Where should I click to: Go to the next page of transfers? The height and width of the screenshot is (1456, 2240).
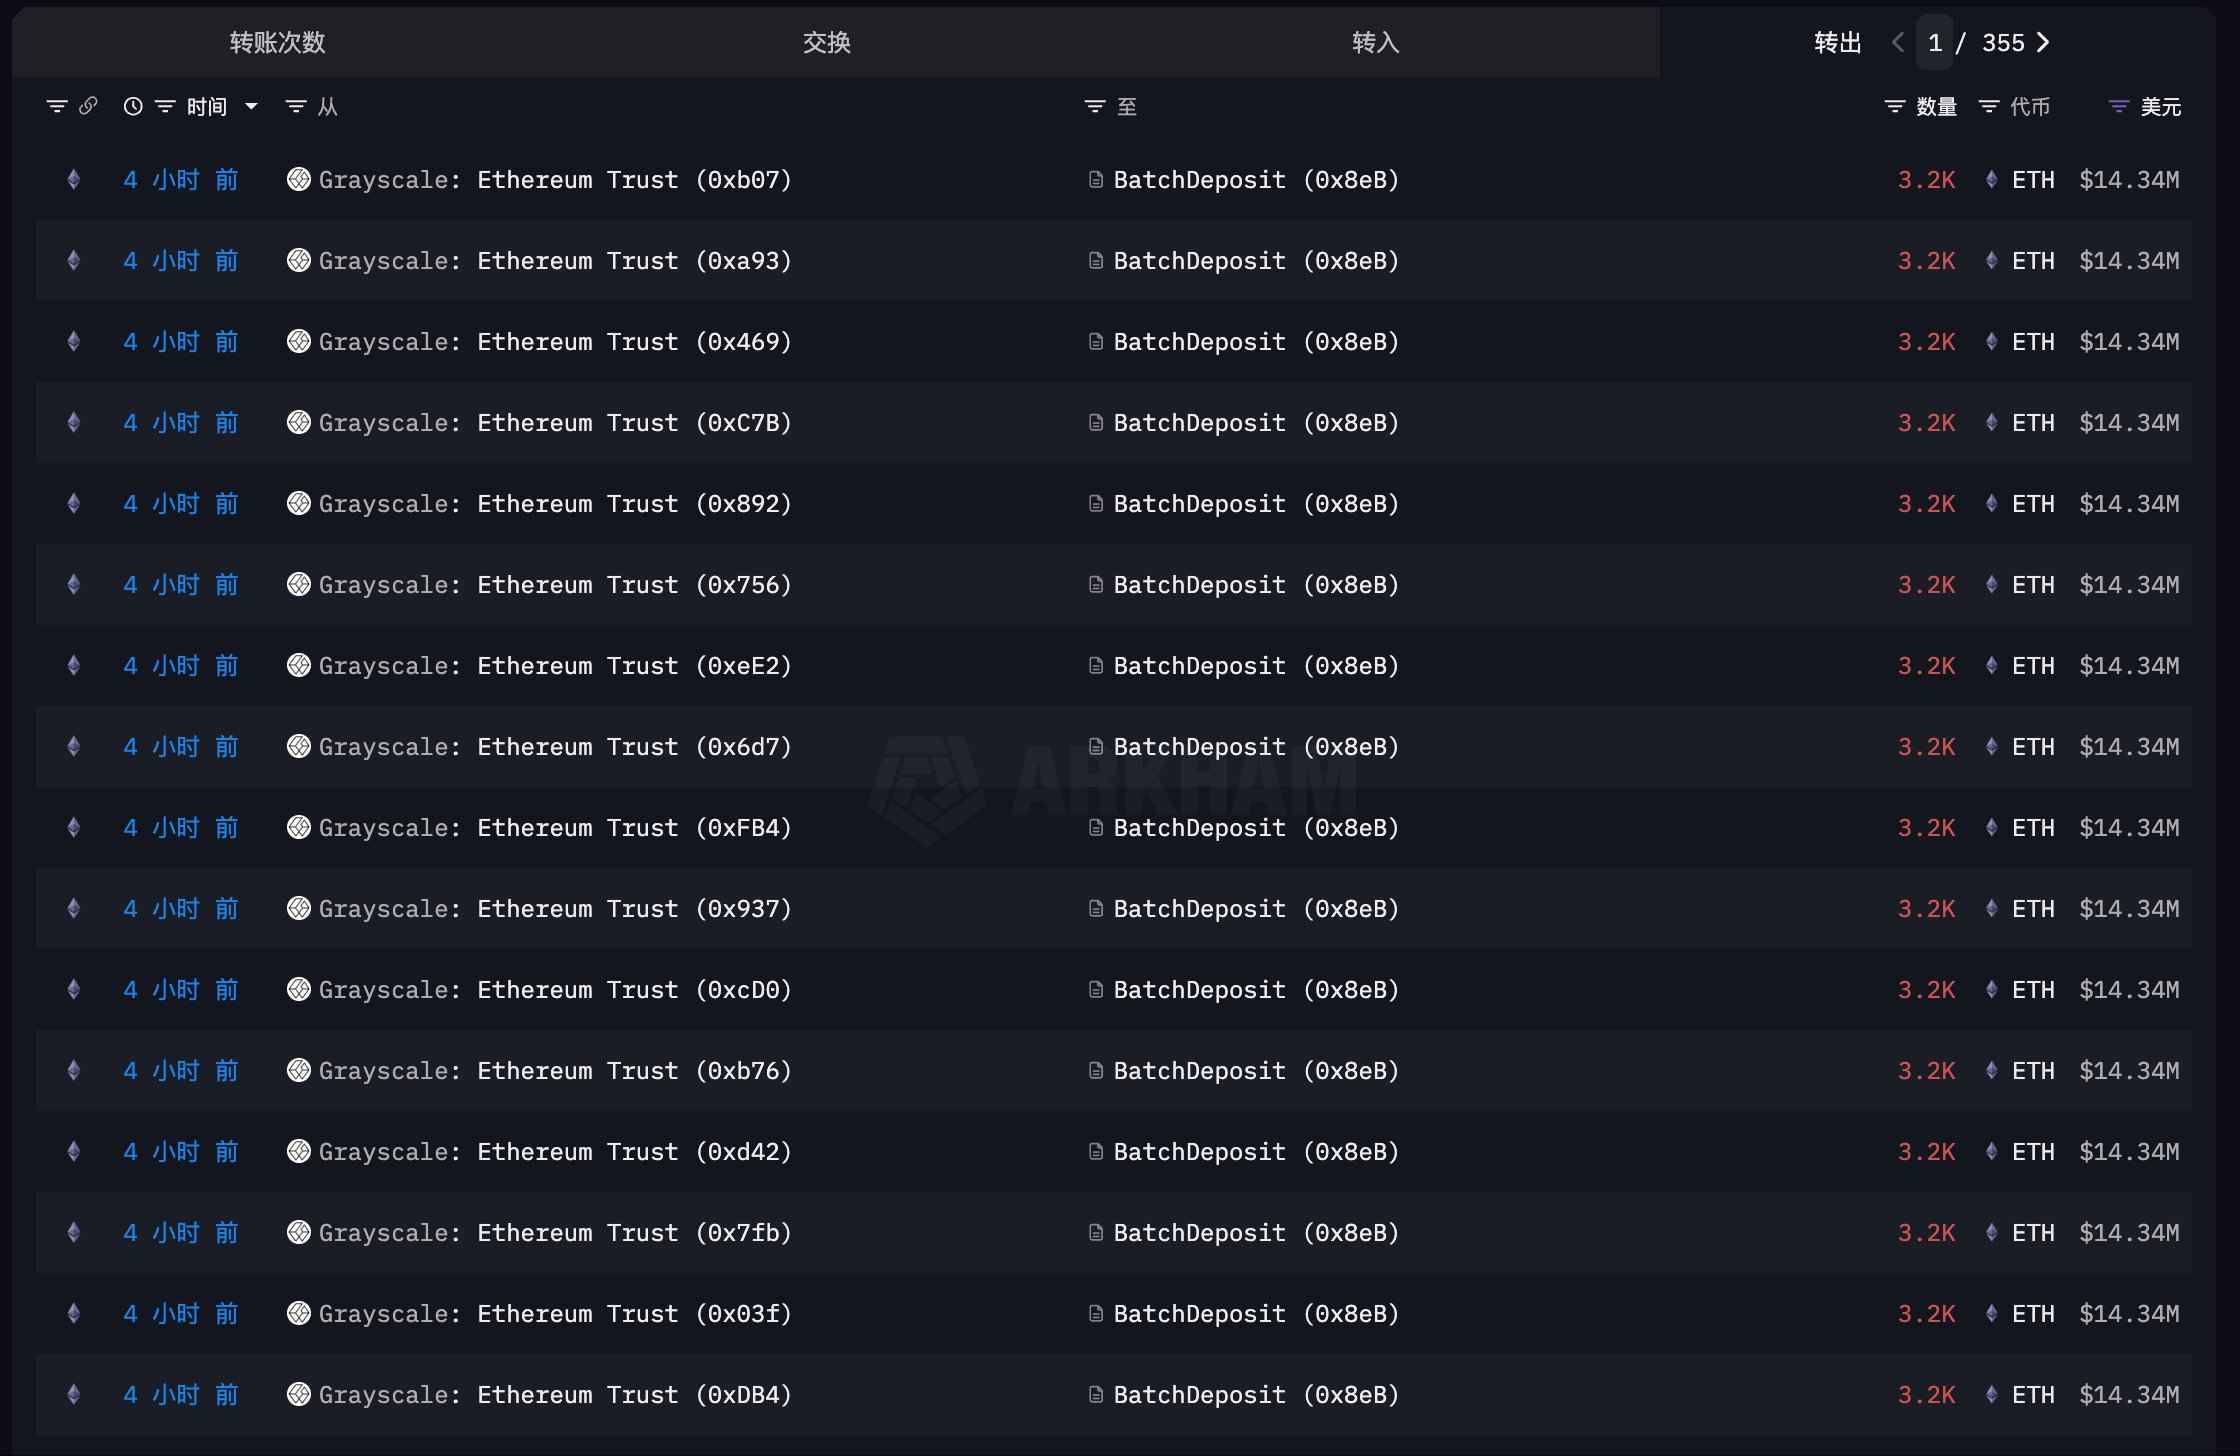pos(2043,43)
